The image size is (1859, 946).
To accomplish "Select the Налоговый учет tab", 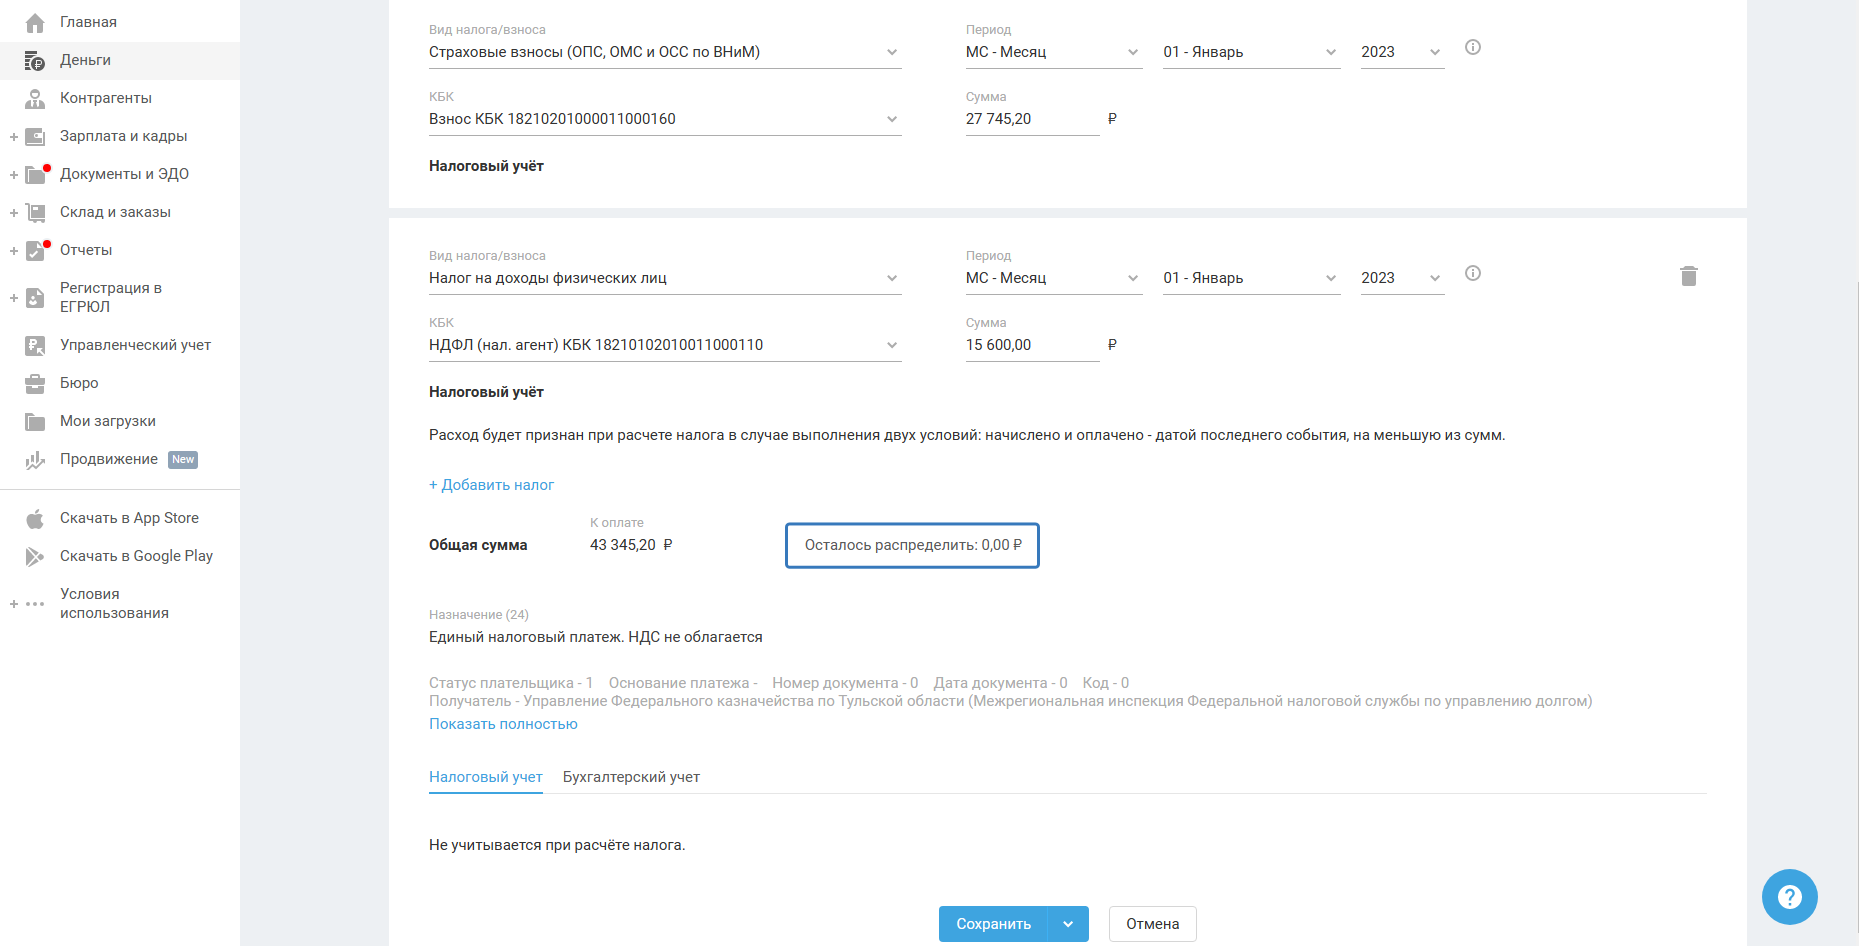I will pos(485,777).
